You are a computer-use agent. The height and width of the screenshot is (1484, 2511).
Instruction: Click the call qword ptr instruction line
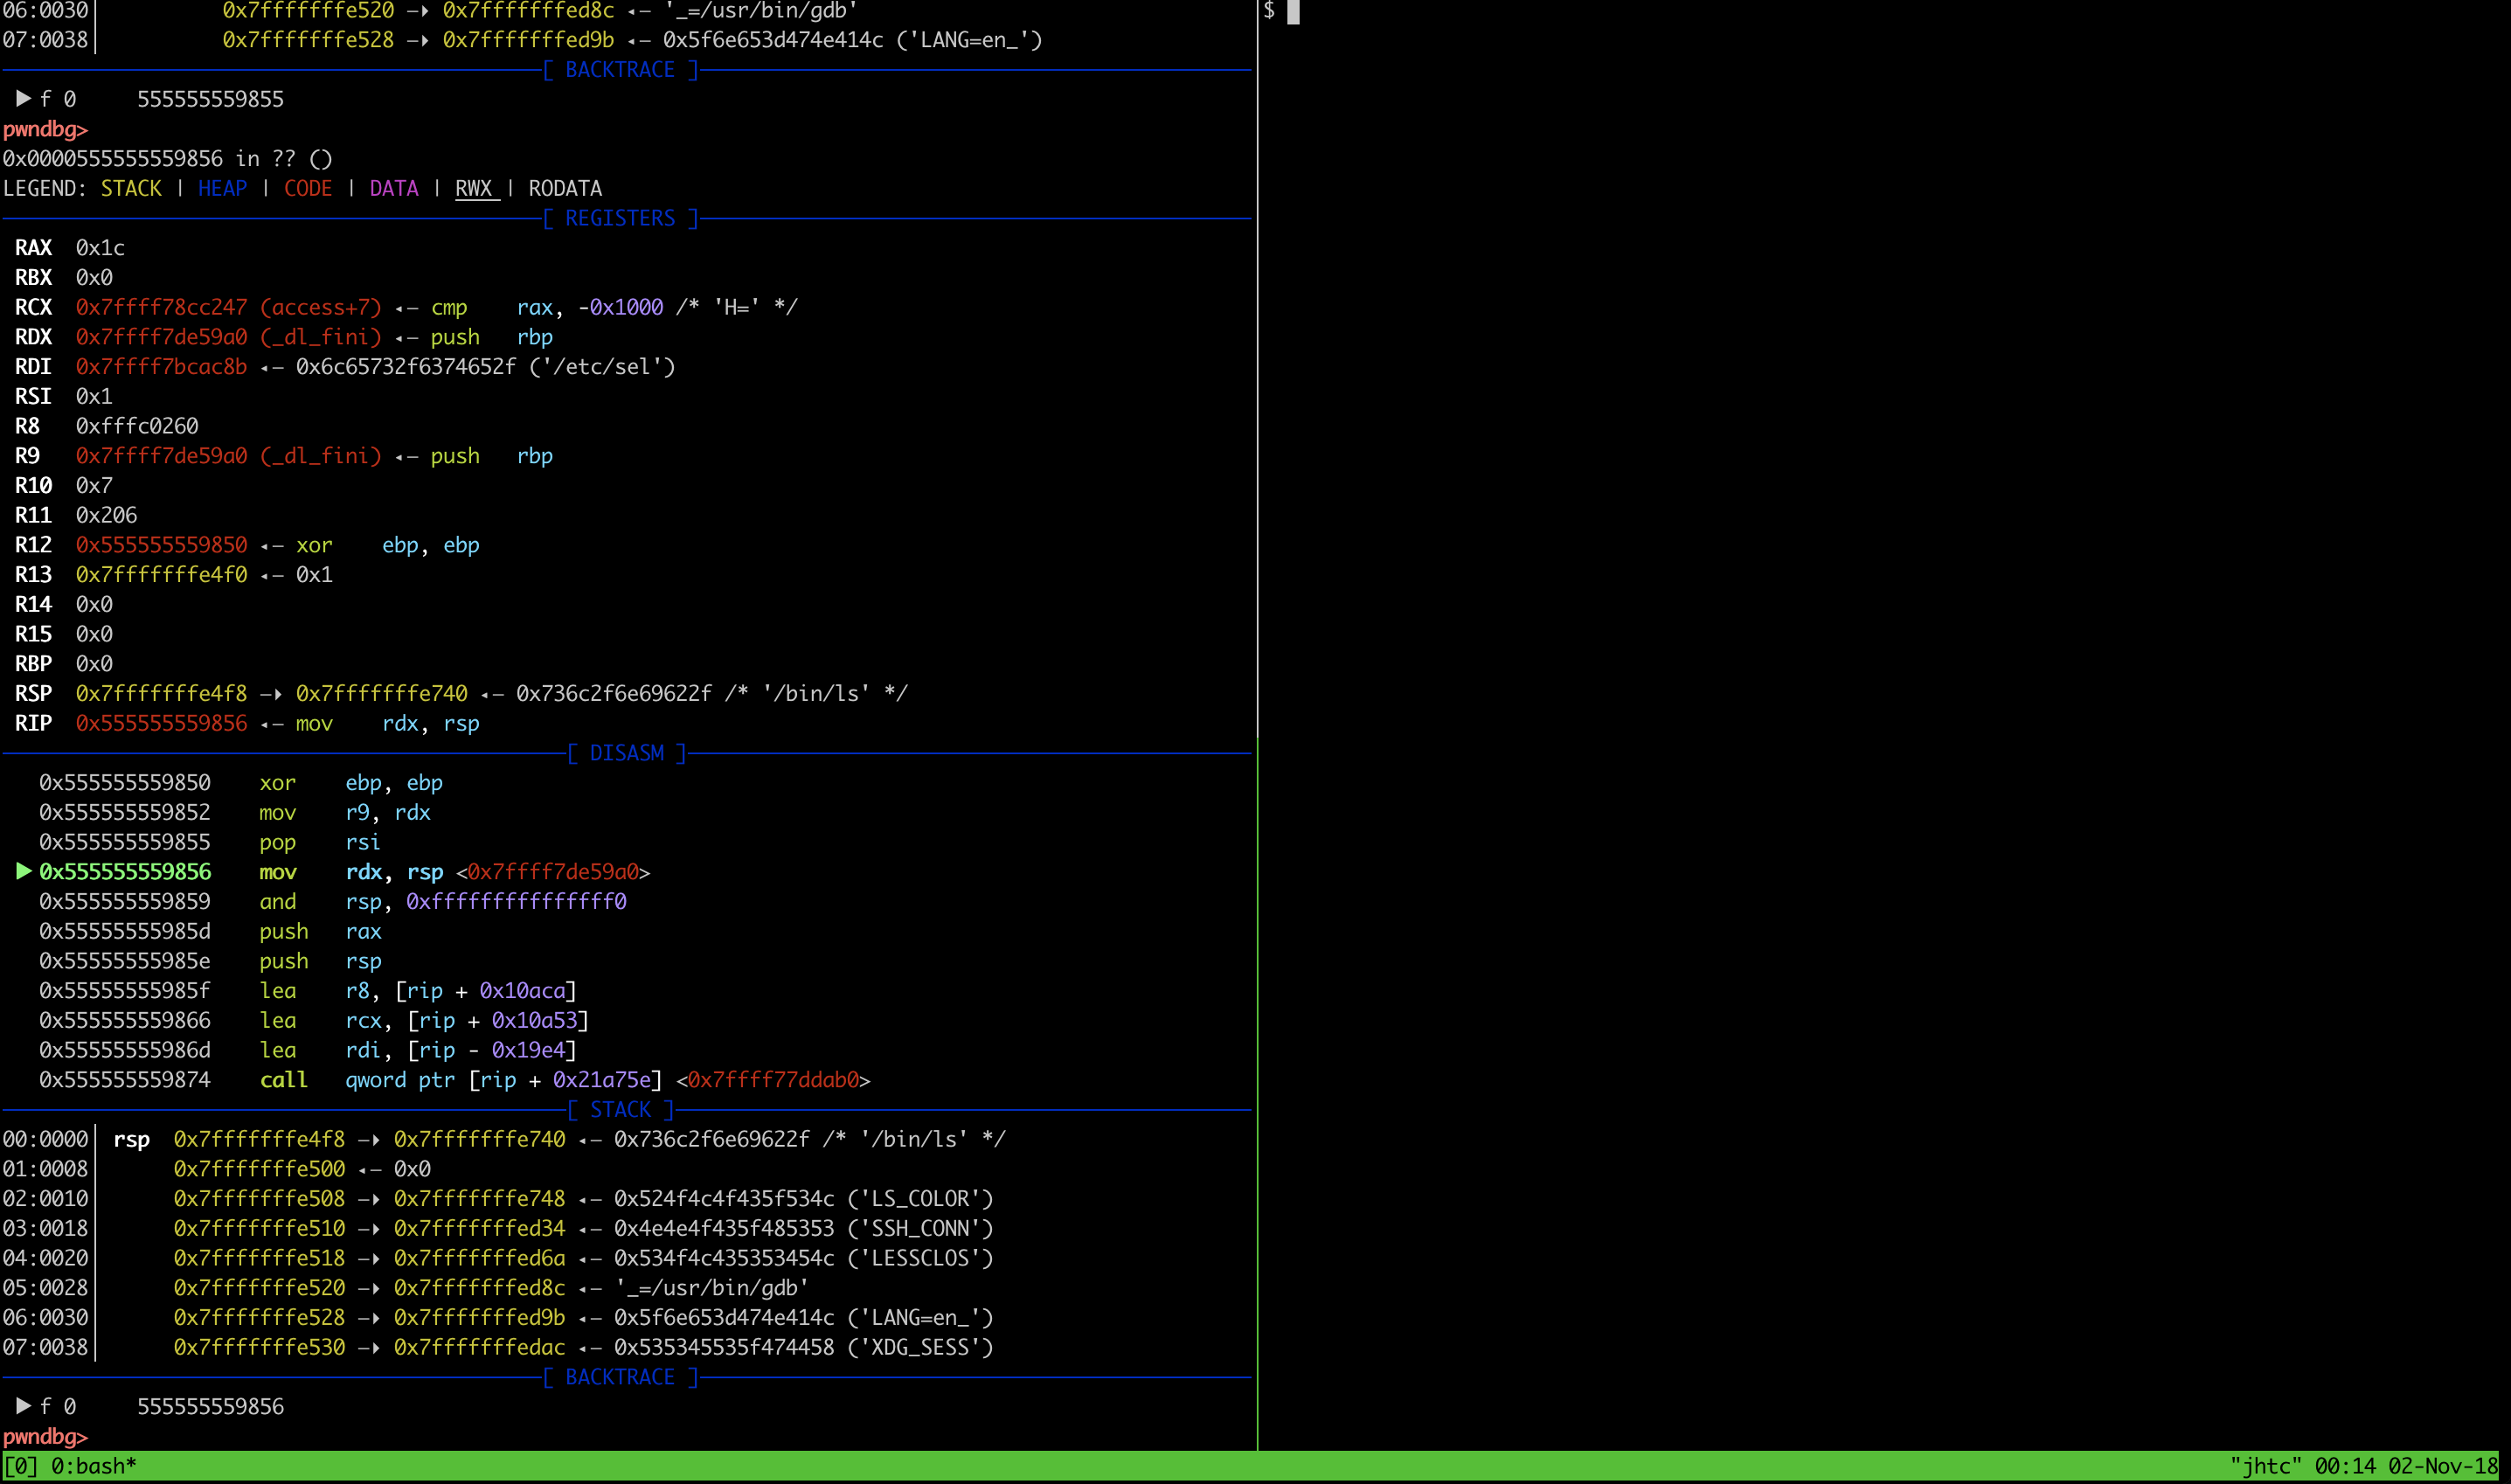pos(455,1080)
